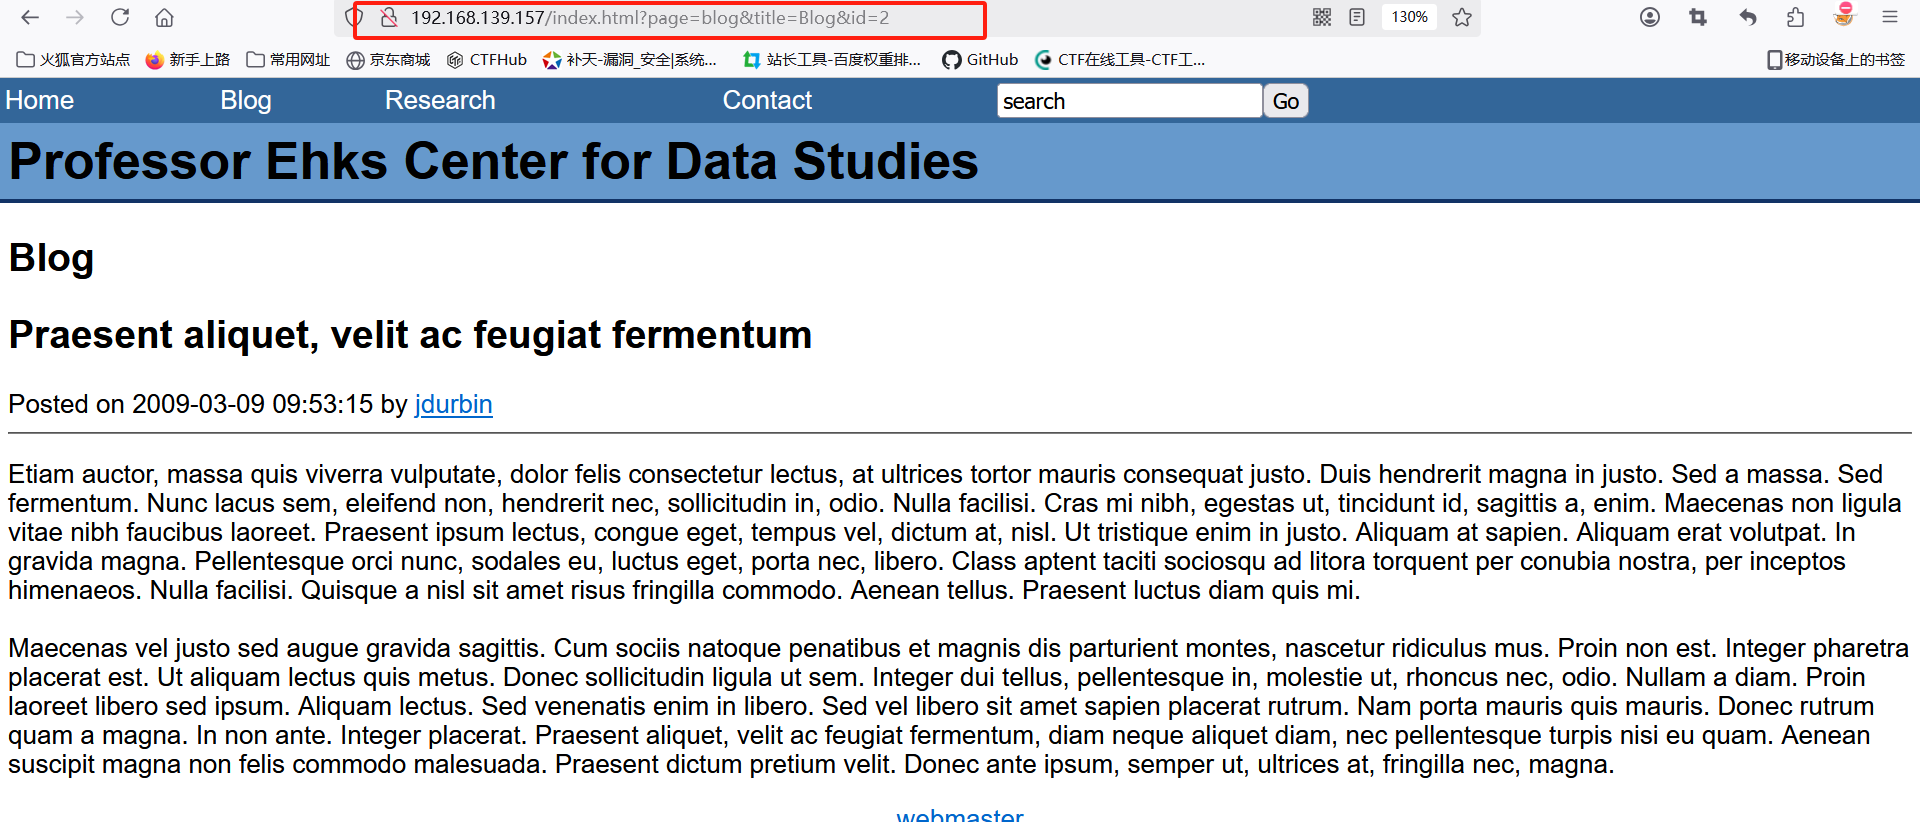Open the jdurbin author link

(x=453, y=404)
